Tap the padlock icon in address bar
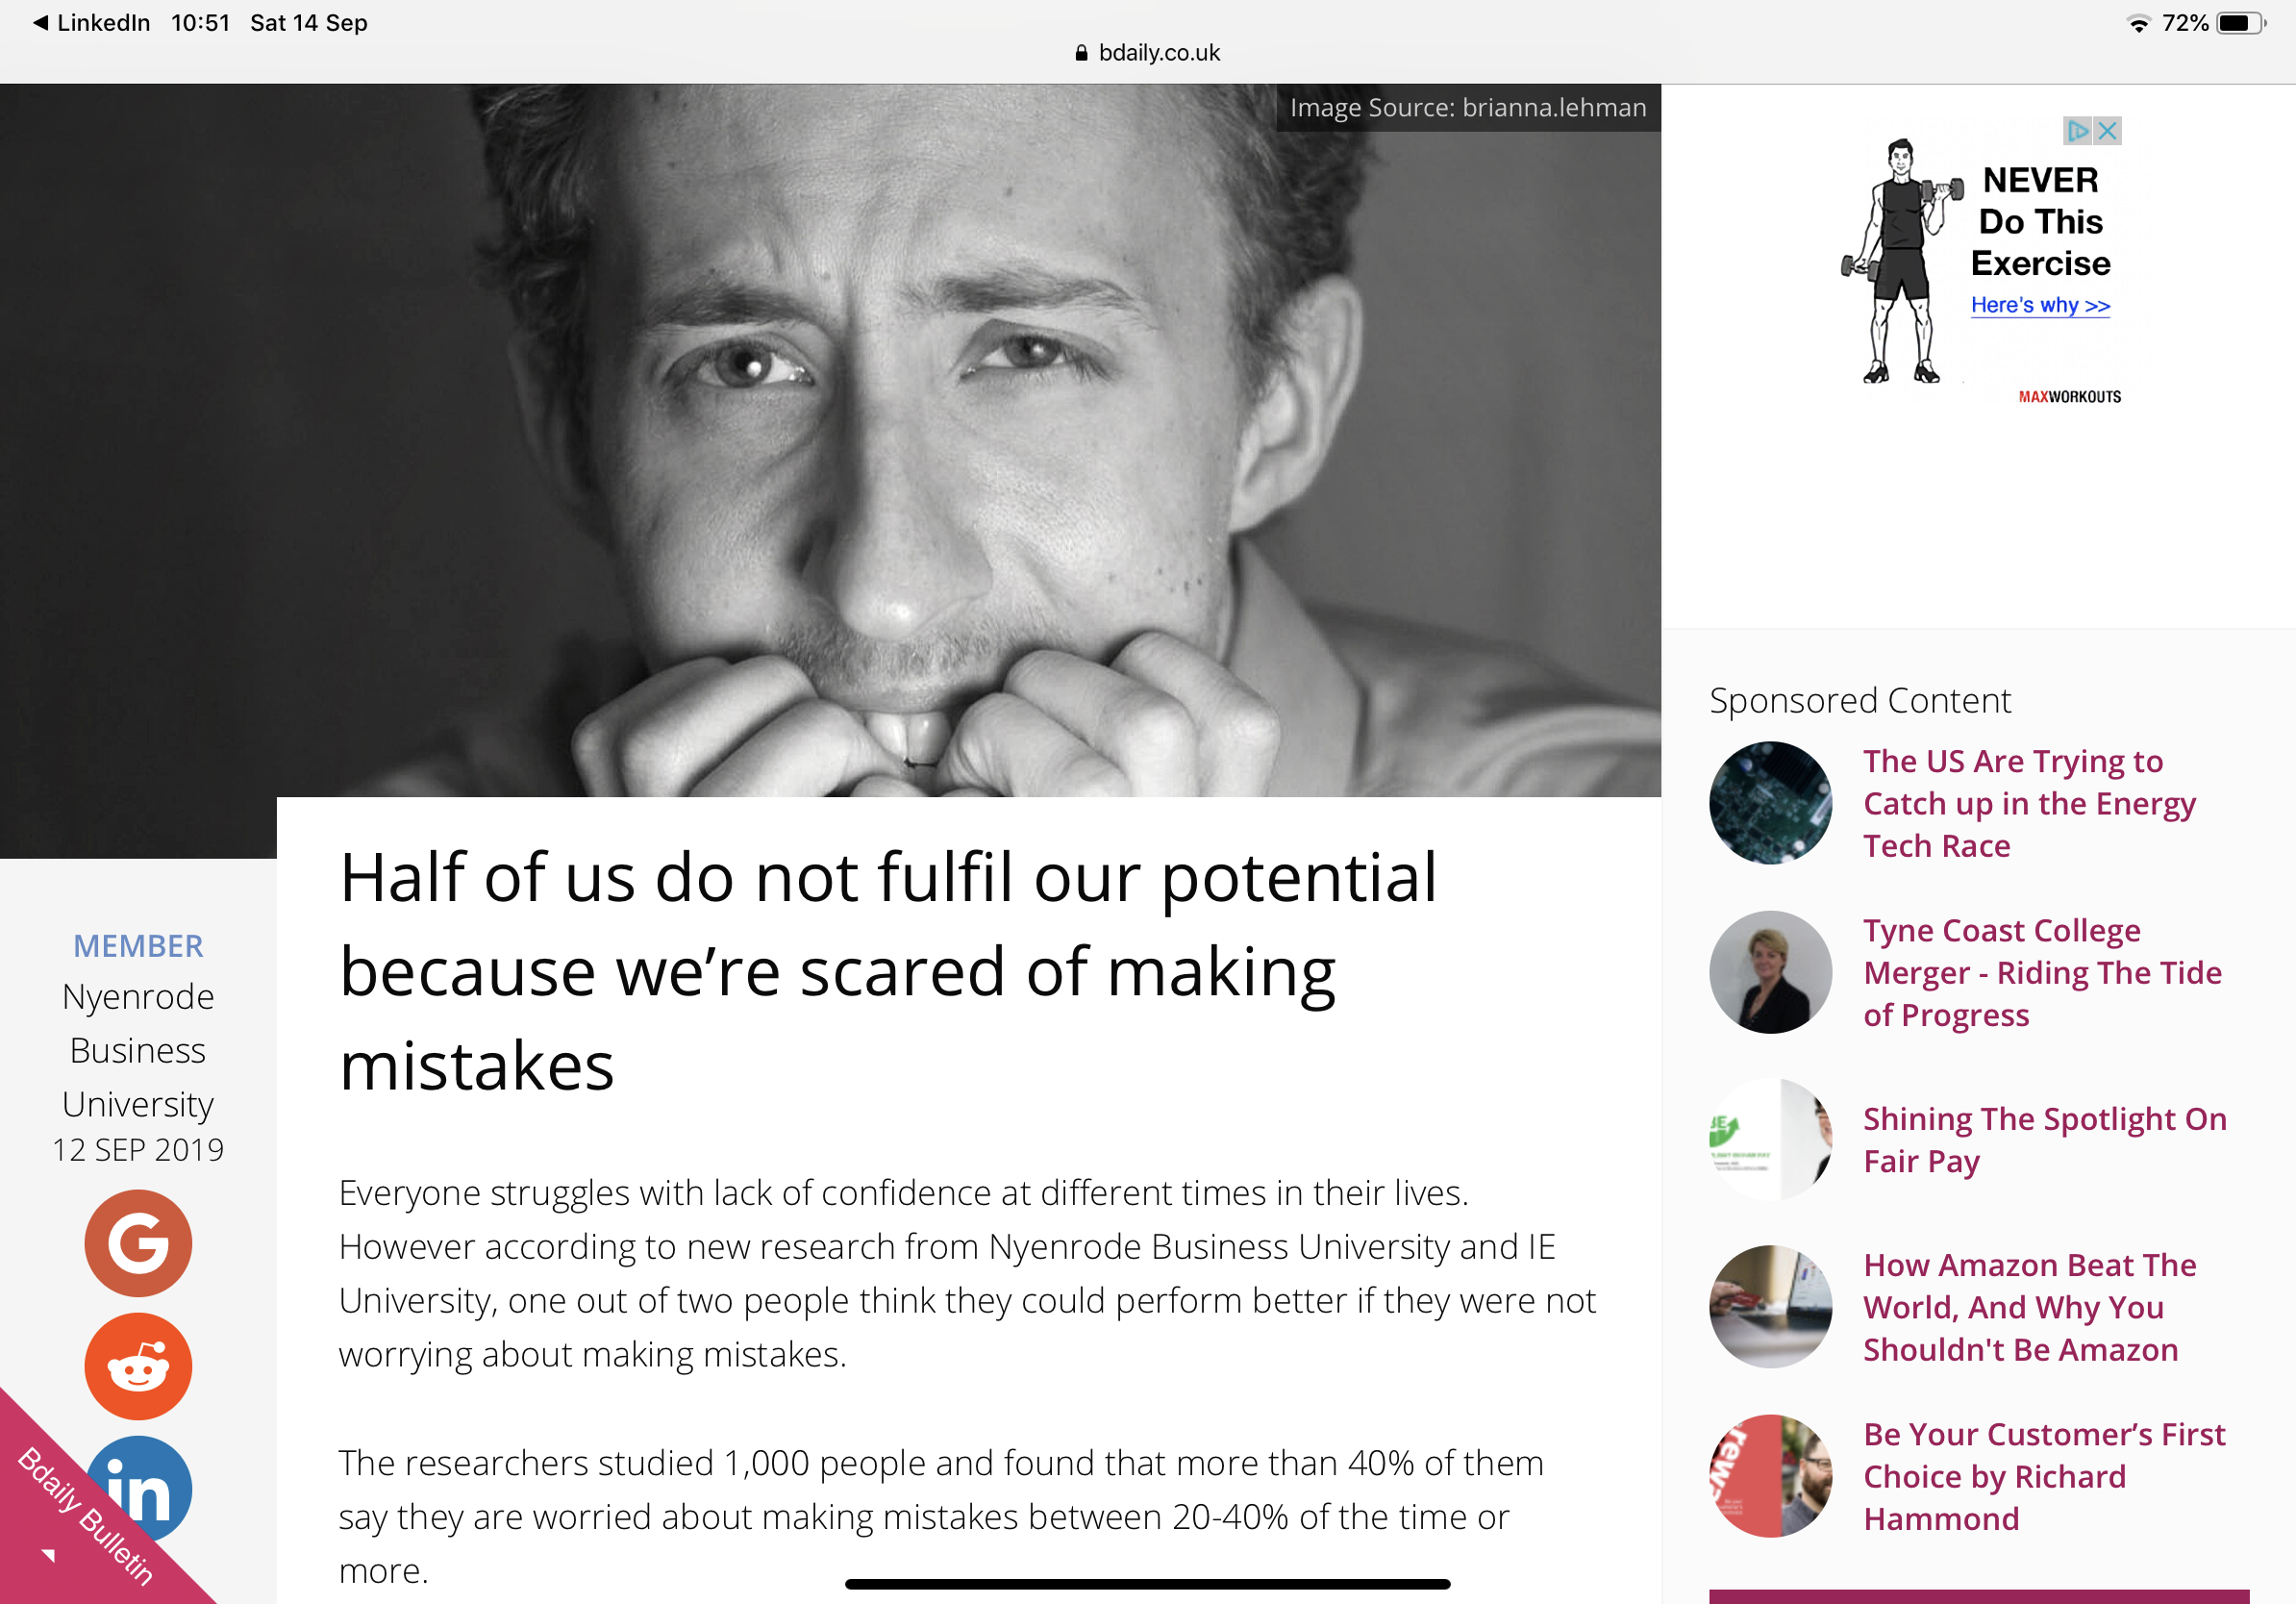The height and width of the screenshot is (1604, 2296). [1081, 53]
